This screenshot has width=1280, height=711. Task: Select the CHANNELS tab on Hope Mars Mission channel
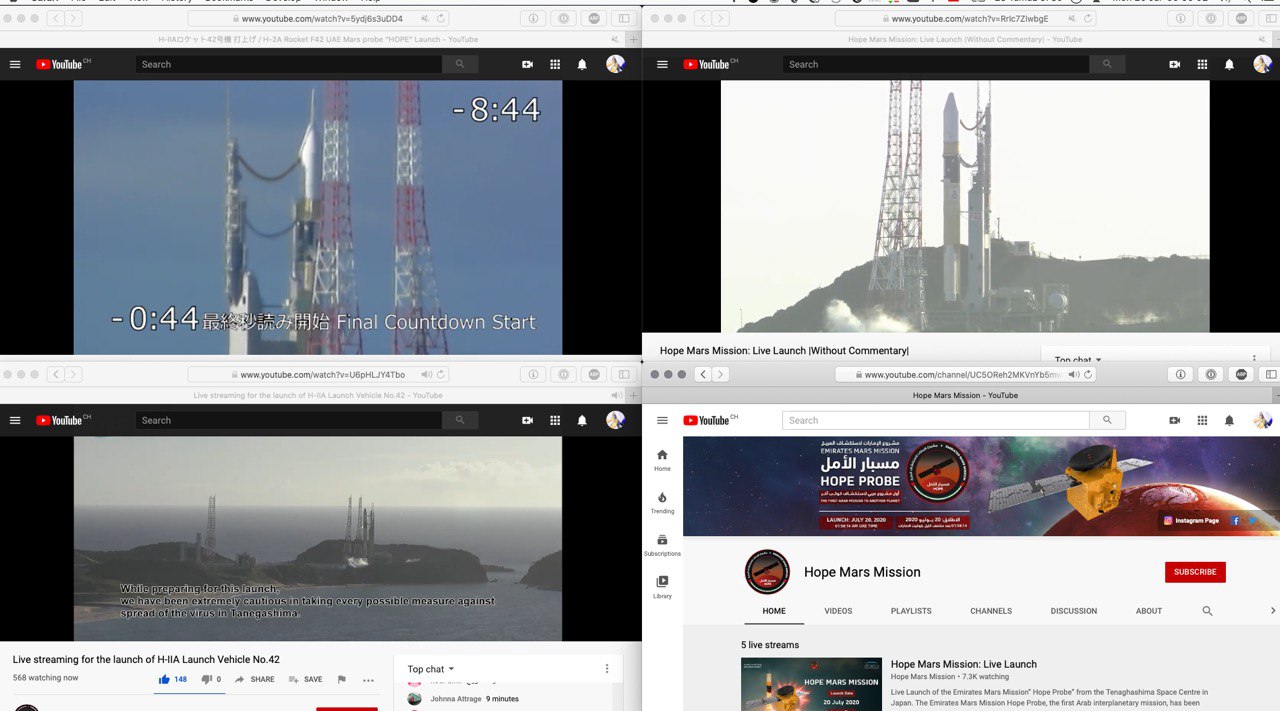[x=991, y=611]
